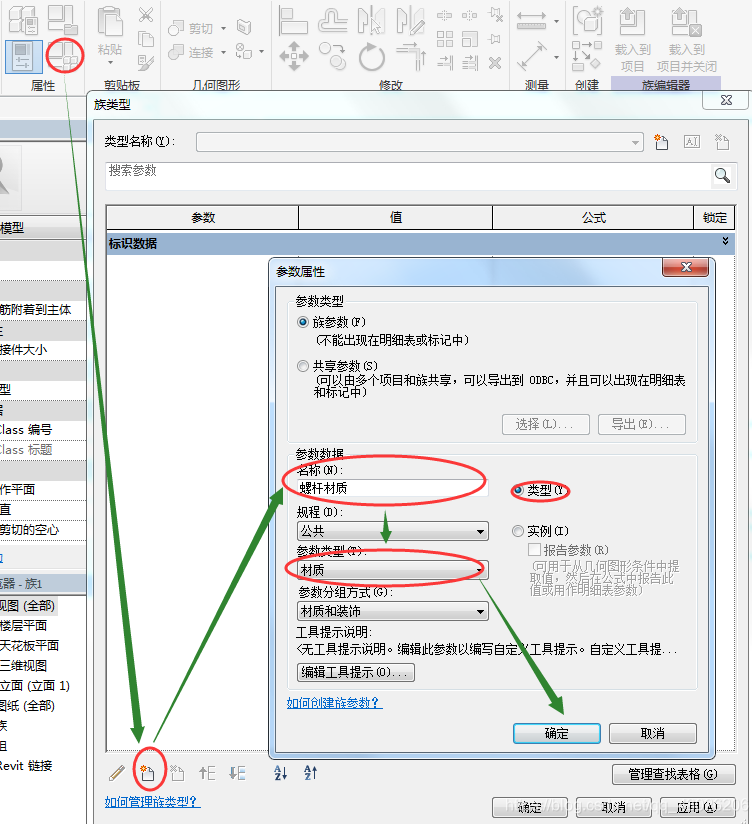Select the Offset tool icon
The width and height of the screenshot is (752, 824).
click(333, 21)
